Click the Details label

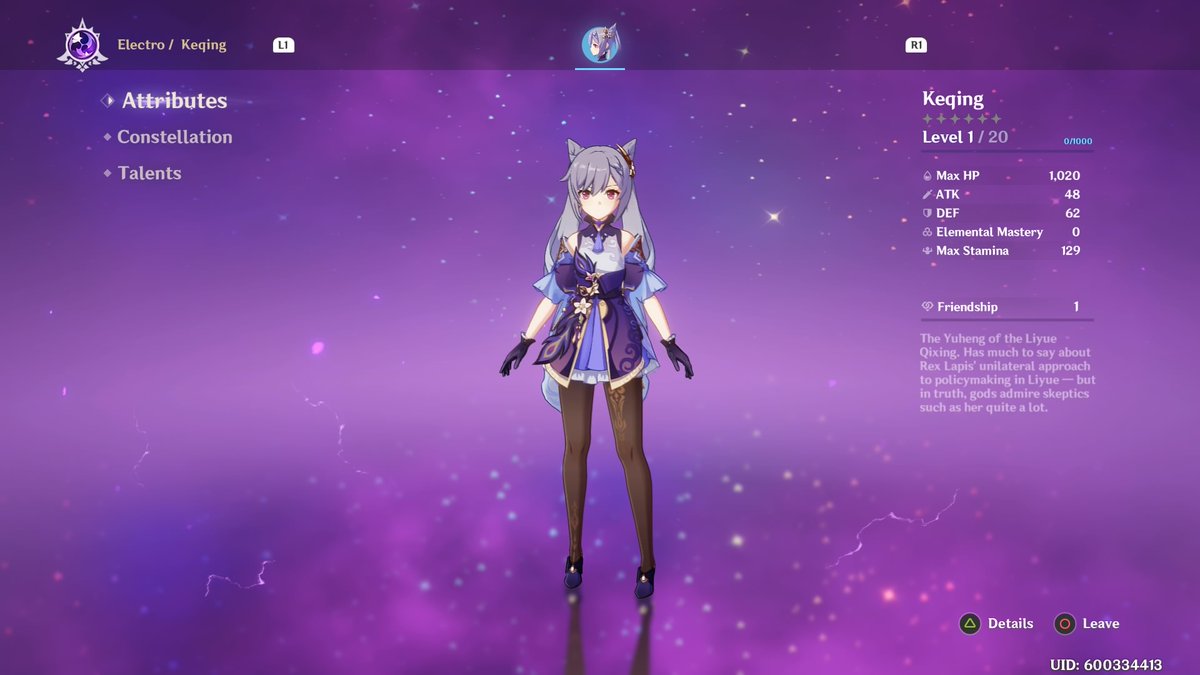point(1010,623)
